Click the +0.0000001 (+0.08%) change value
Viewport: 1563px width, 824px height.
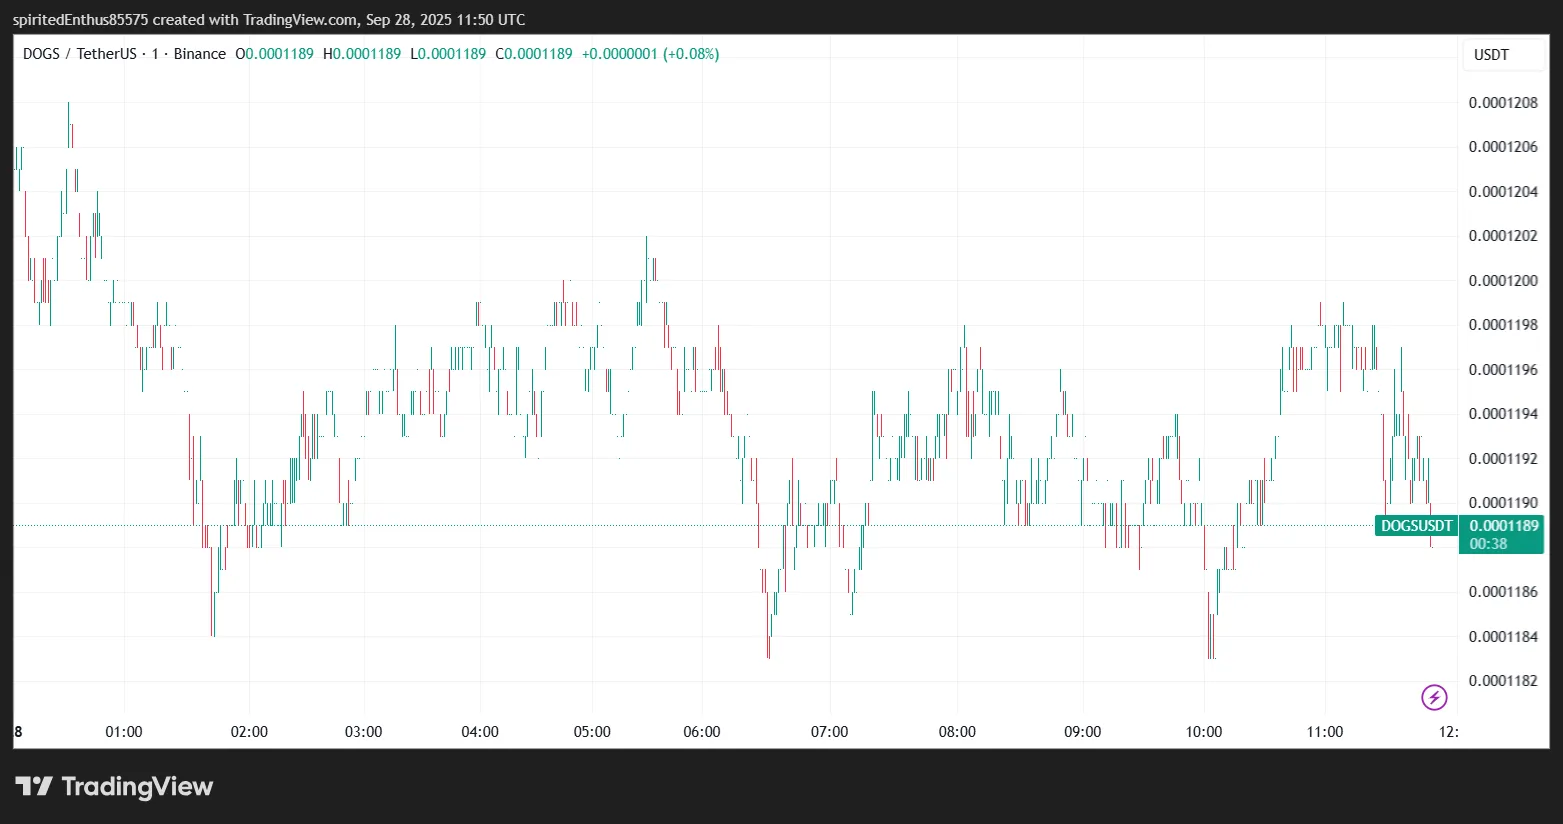click(x=650, y=54)
